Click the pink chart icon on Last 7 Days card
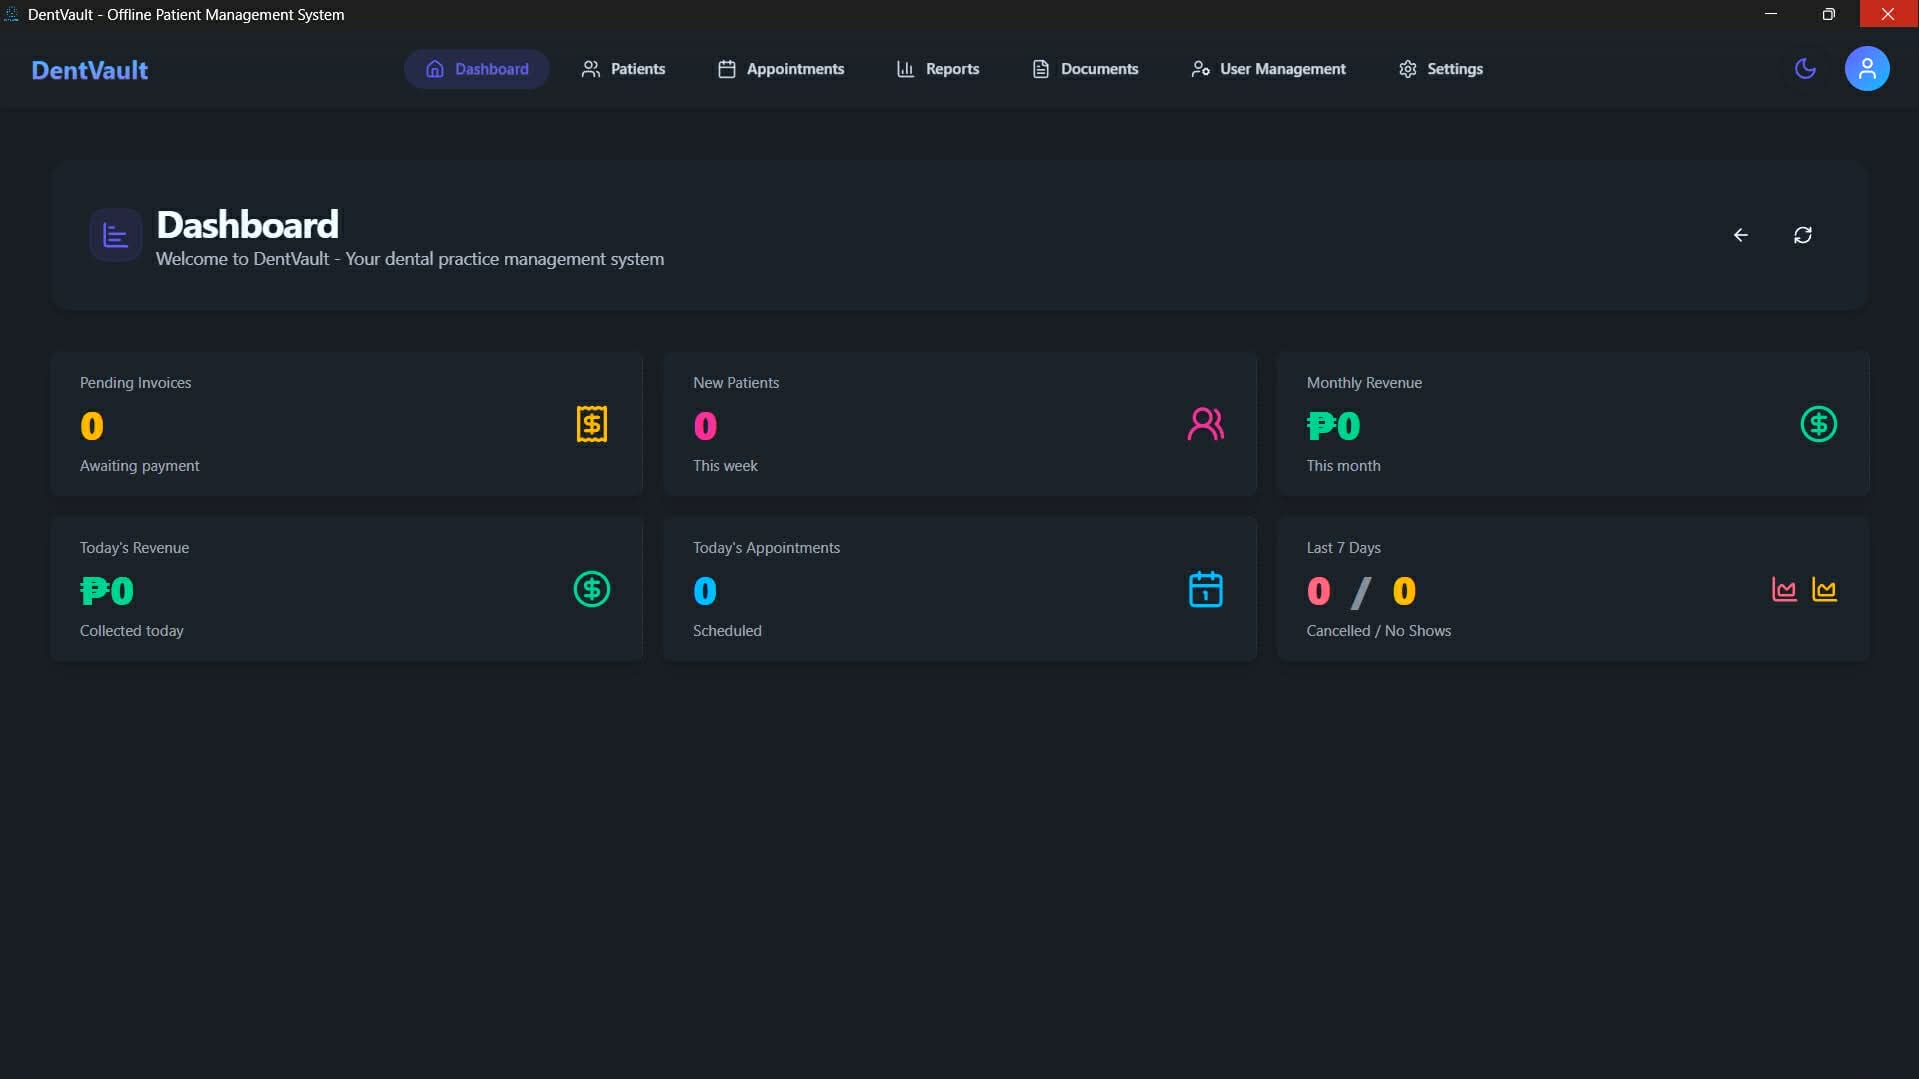 pos(1784,589)
